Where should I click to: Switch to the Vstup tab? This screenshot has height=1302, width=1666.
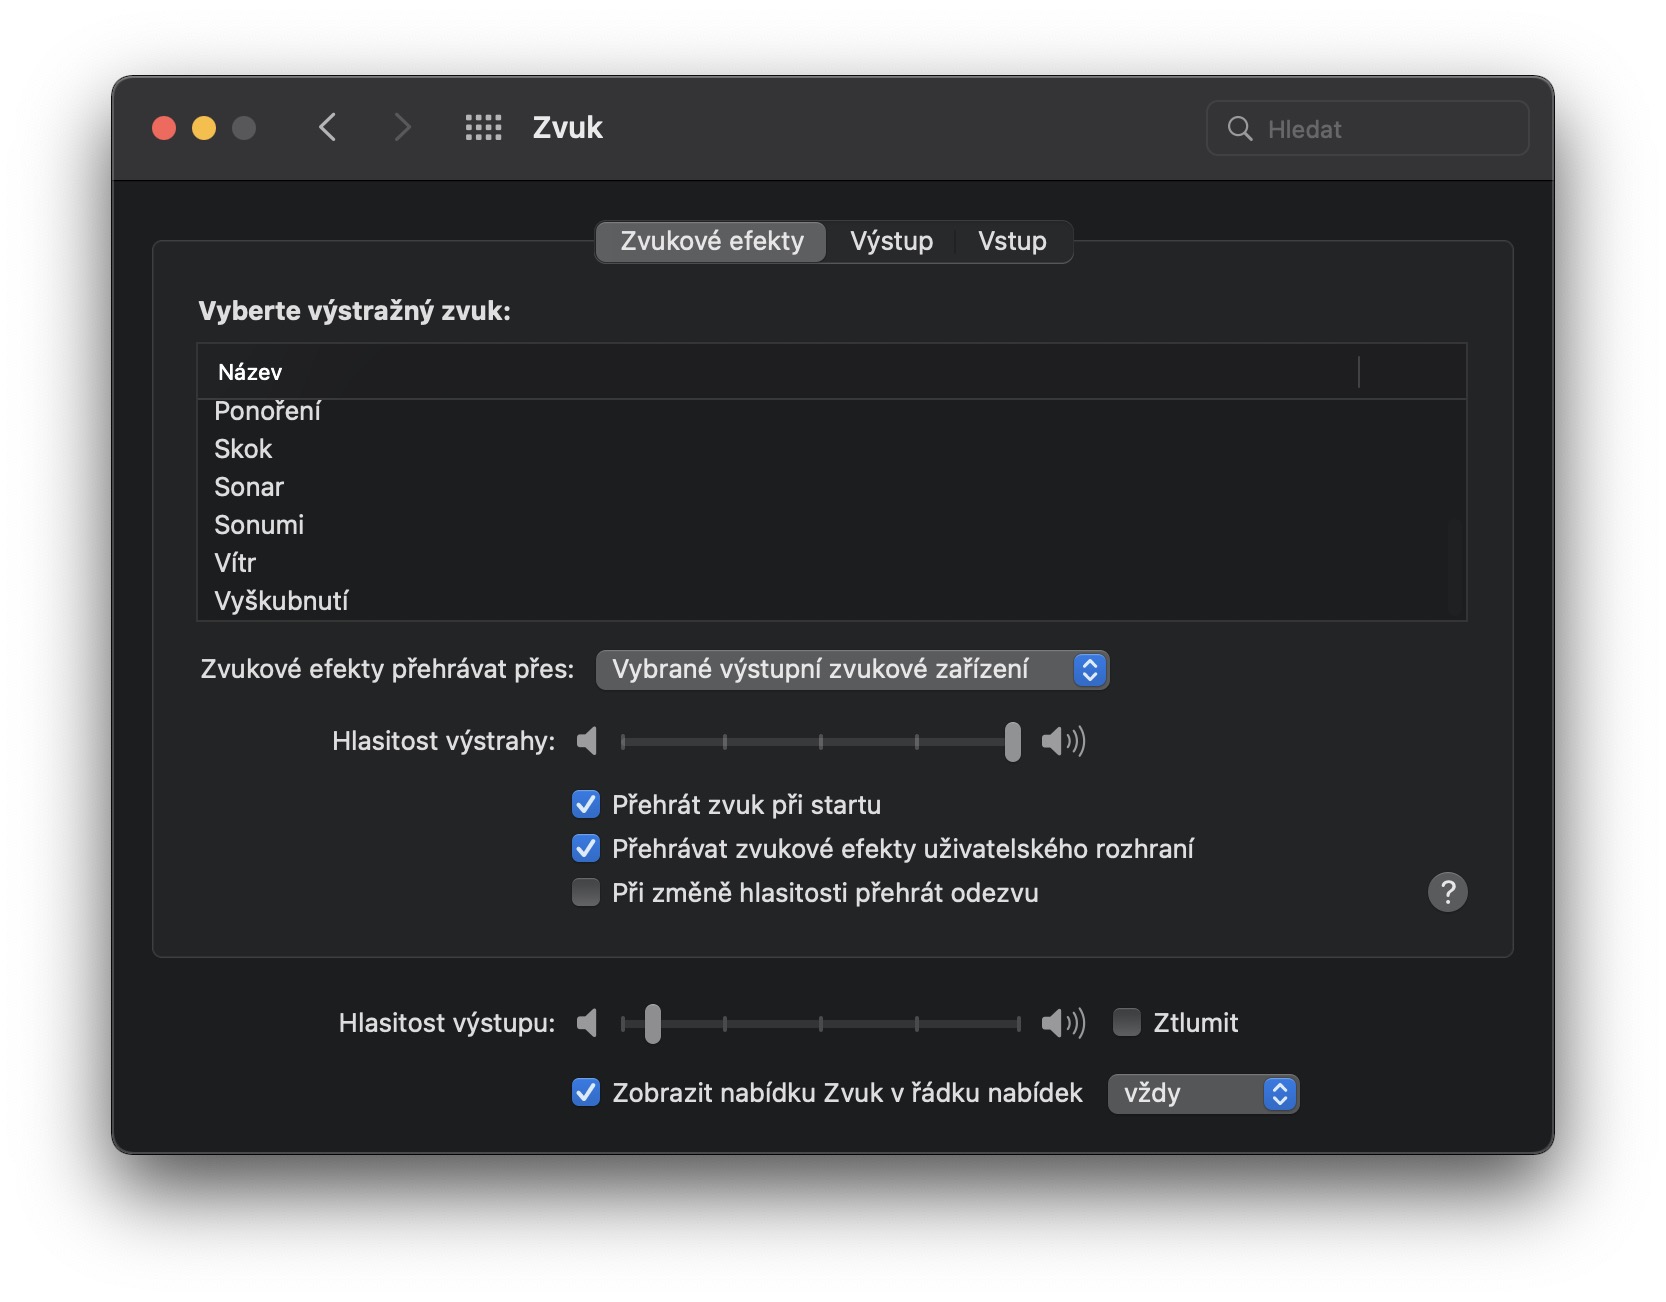[x=1012, y=242]
